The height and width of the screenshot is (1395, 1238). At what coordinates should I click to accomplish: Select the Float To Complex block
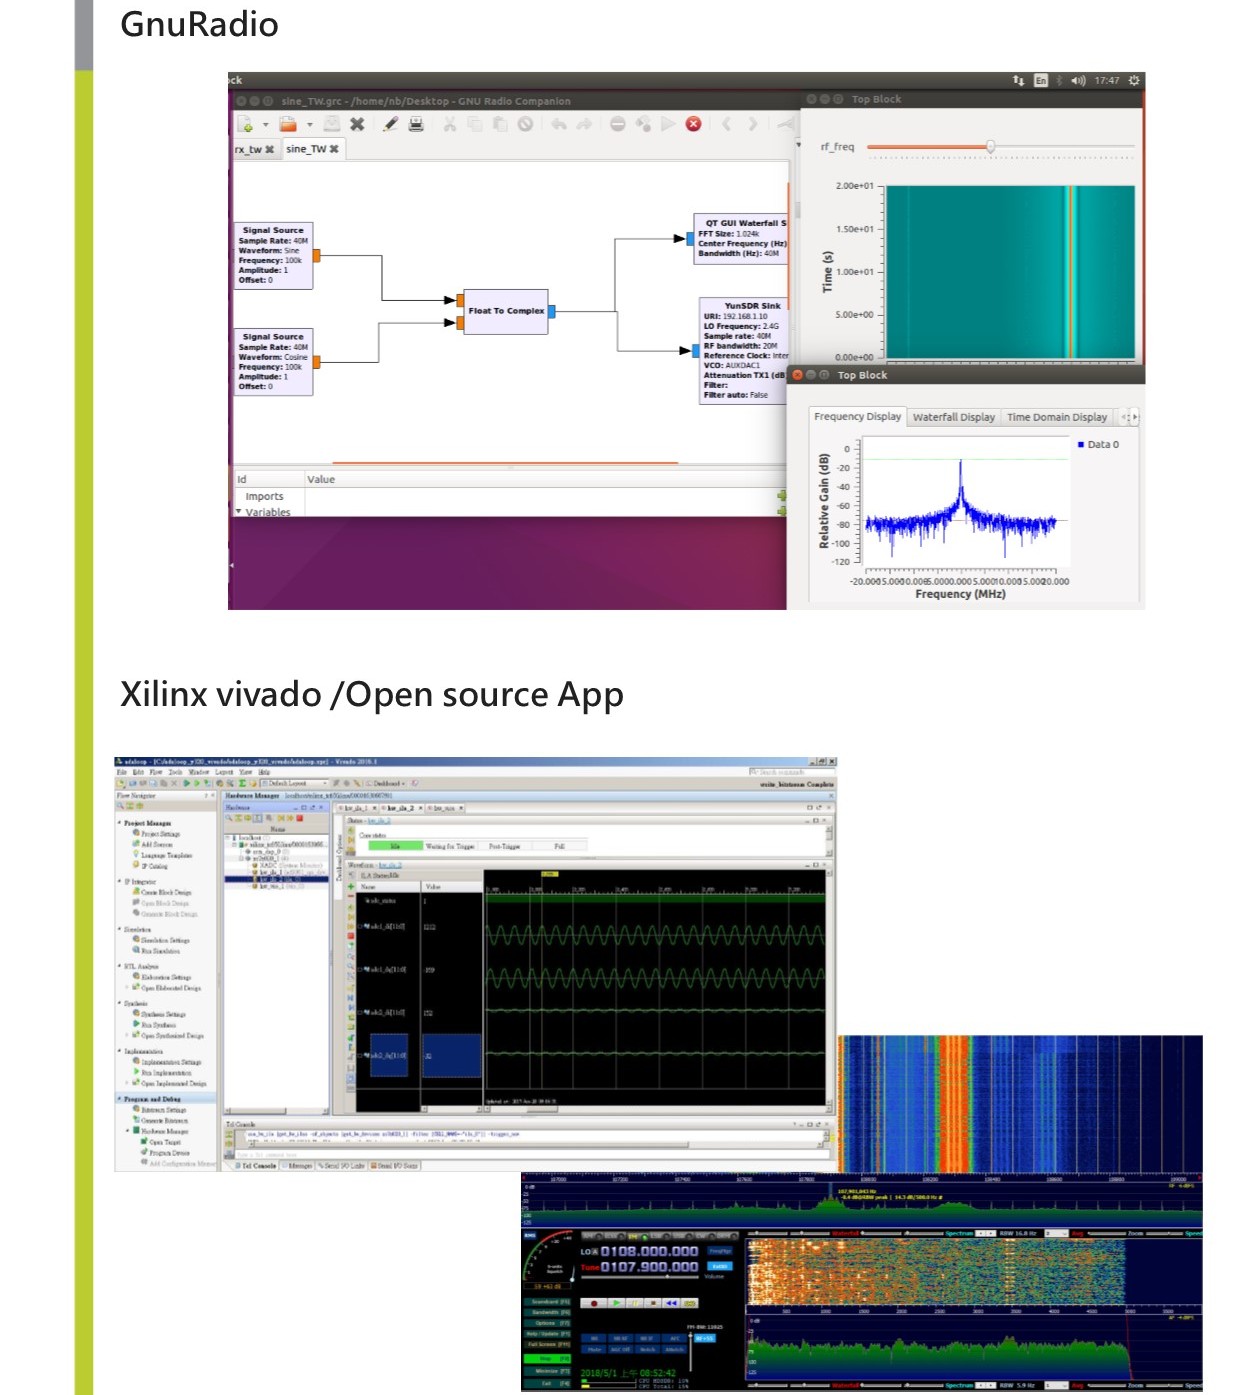506,311
